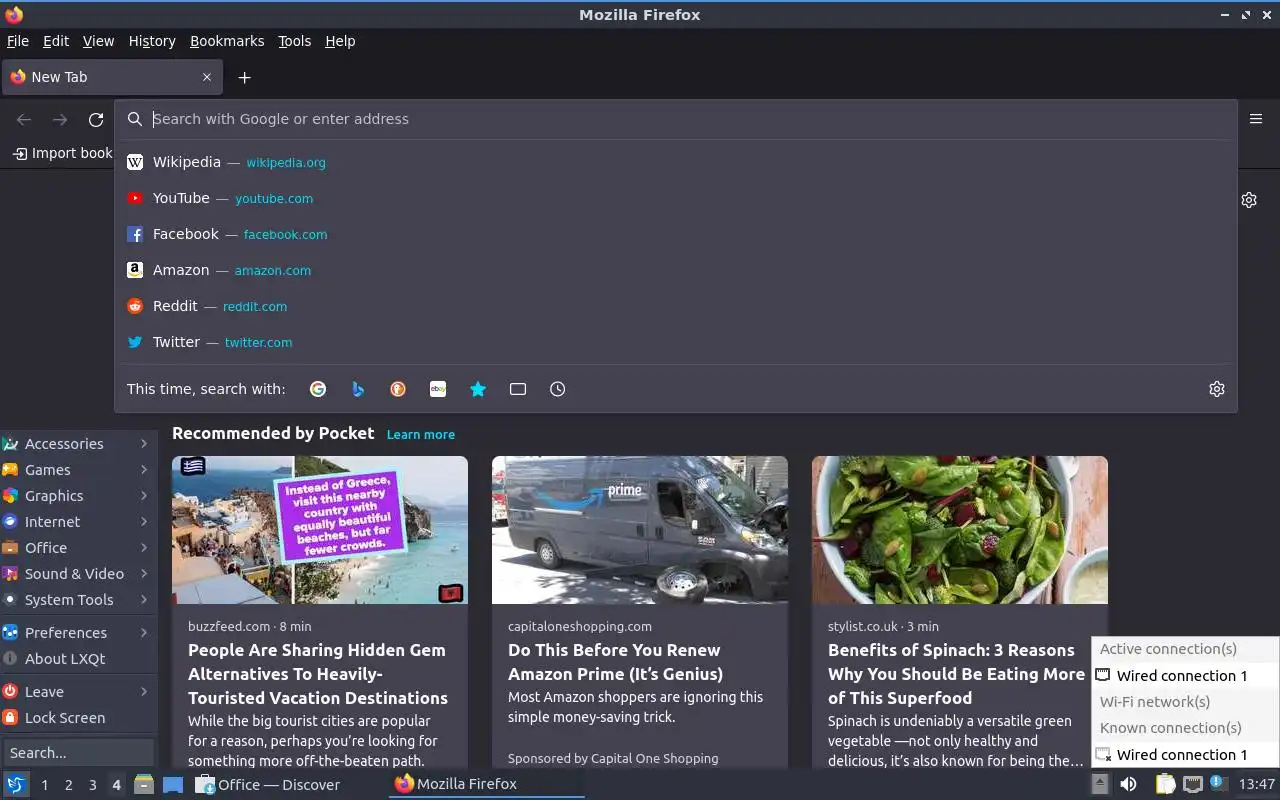The width and height of the screenshot is (1280, 800).
Task: Expand the Office submenu
Action: pos(79,548)
